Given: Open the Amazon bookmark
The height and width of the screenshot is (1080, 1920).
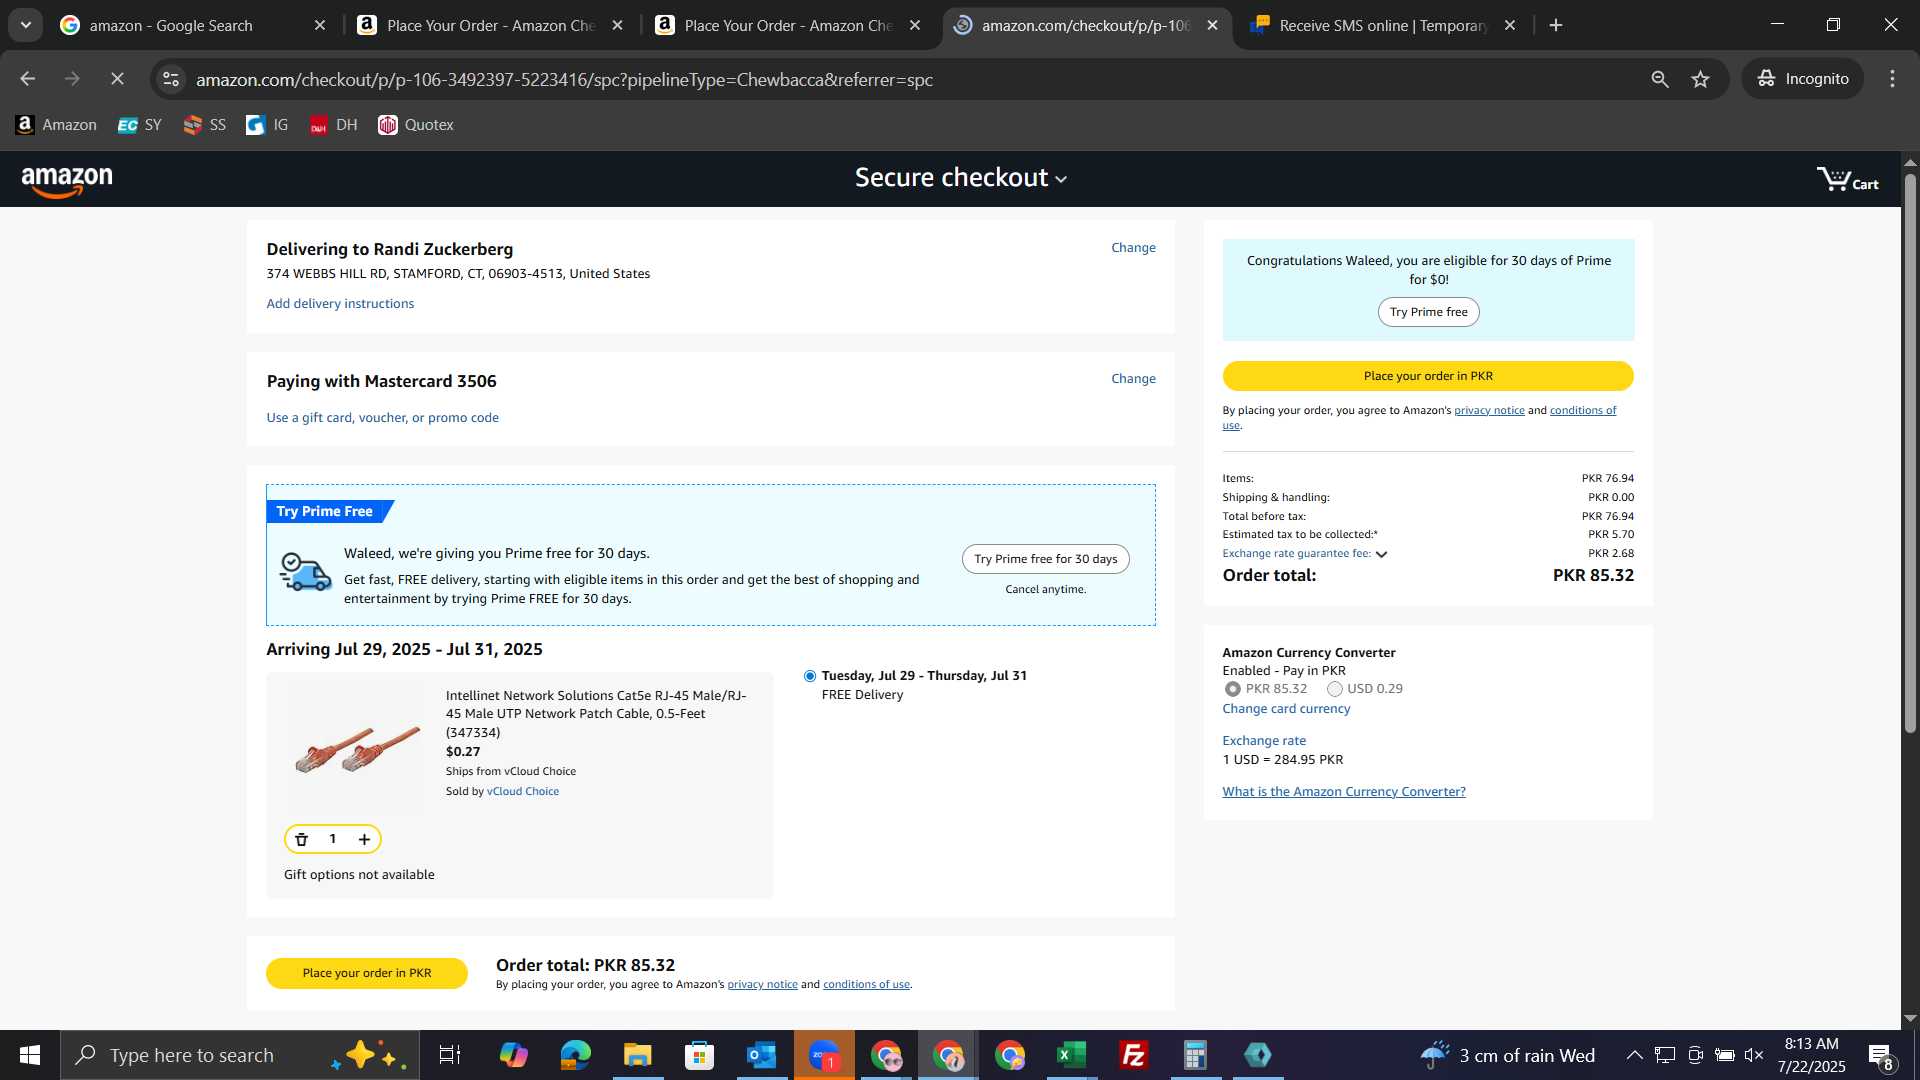Looking at the screenshot, I should click(x=57, y=125).
